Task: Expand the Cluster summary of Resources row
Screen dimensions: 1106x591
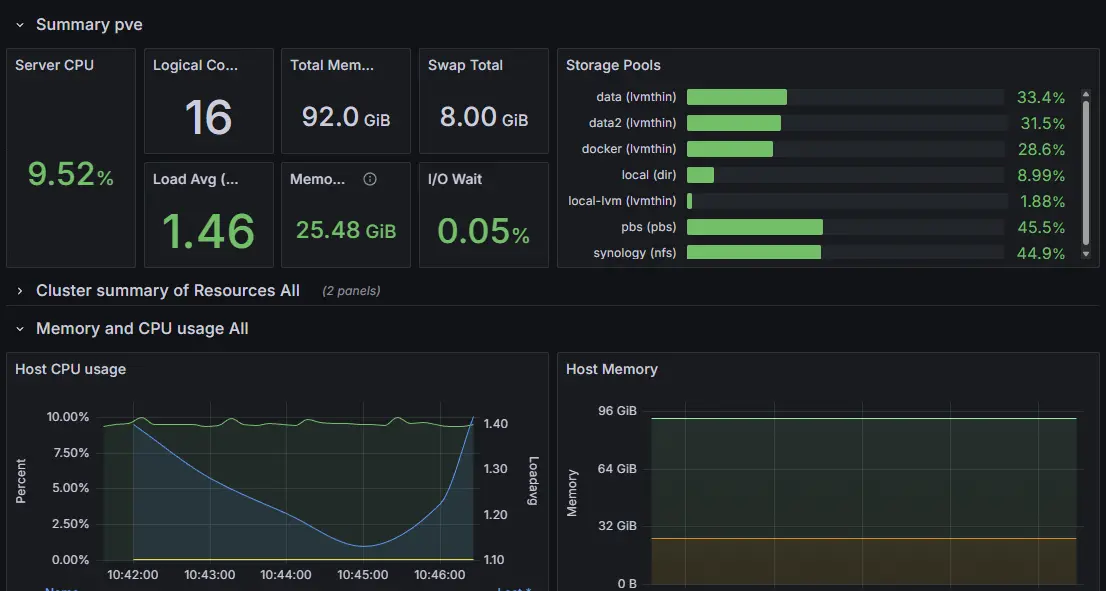Action: click(x=19, y=291)
